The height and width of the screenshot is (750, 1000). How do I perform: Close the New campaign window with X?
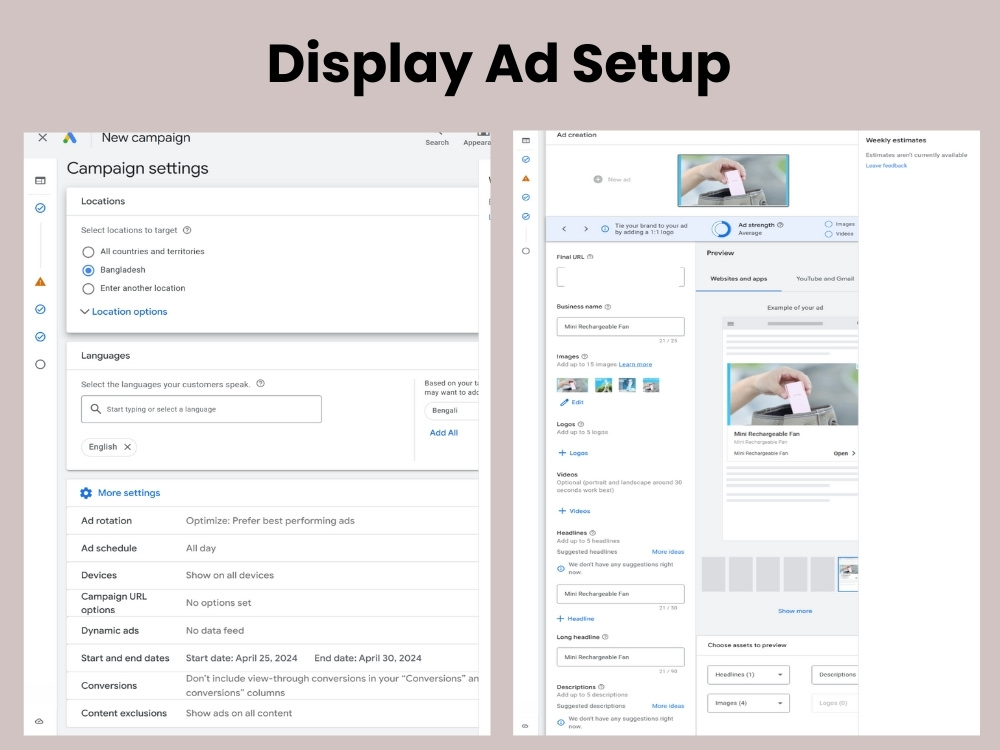coord(43,138)
